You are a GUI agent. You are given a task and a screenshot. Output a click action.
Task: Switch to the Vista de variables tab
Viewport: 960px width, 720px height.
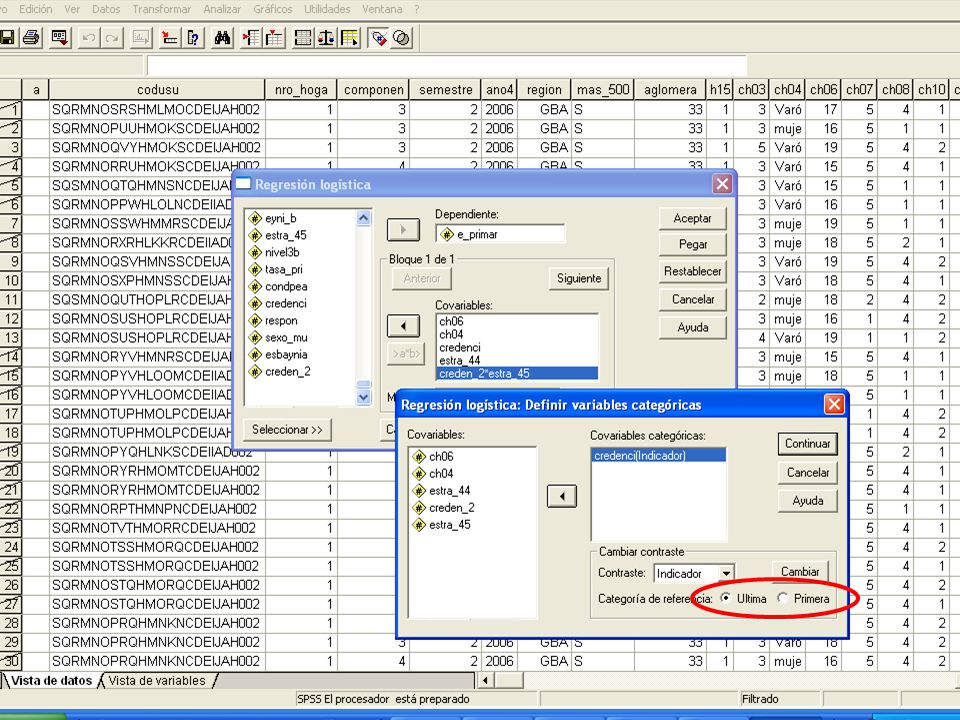pyautogui.click(x=157, y=680)
